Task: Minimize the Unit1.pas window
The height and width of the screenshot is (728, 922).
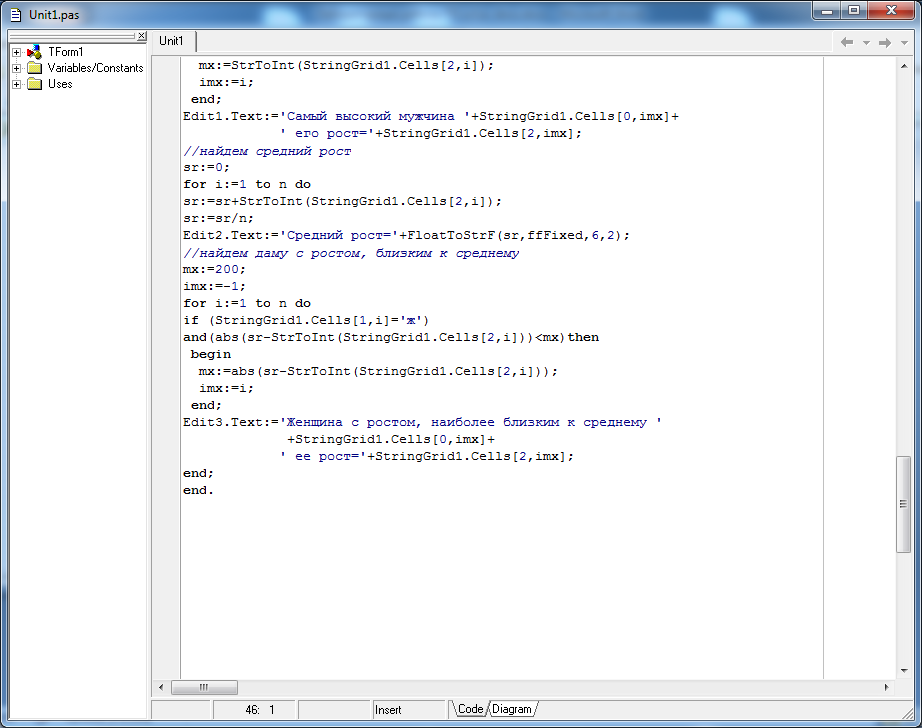Action: 827,11
